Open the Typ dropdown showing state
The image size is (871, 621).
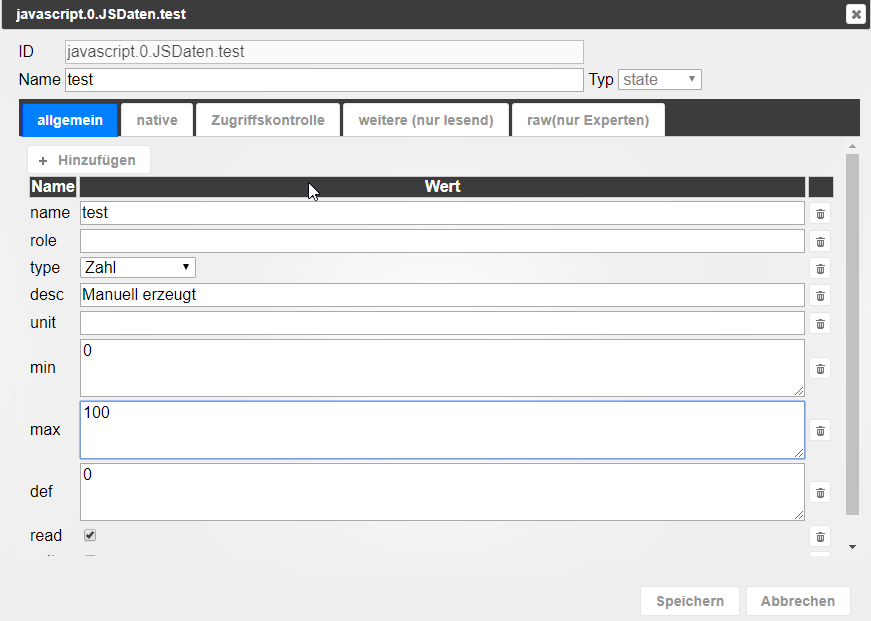point(659,79)
